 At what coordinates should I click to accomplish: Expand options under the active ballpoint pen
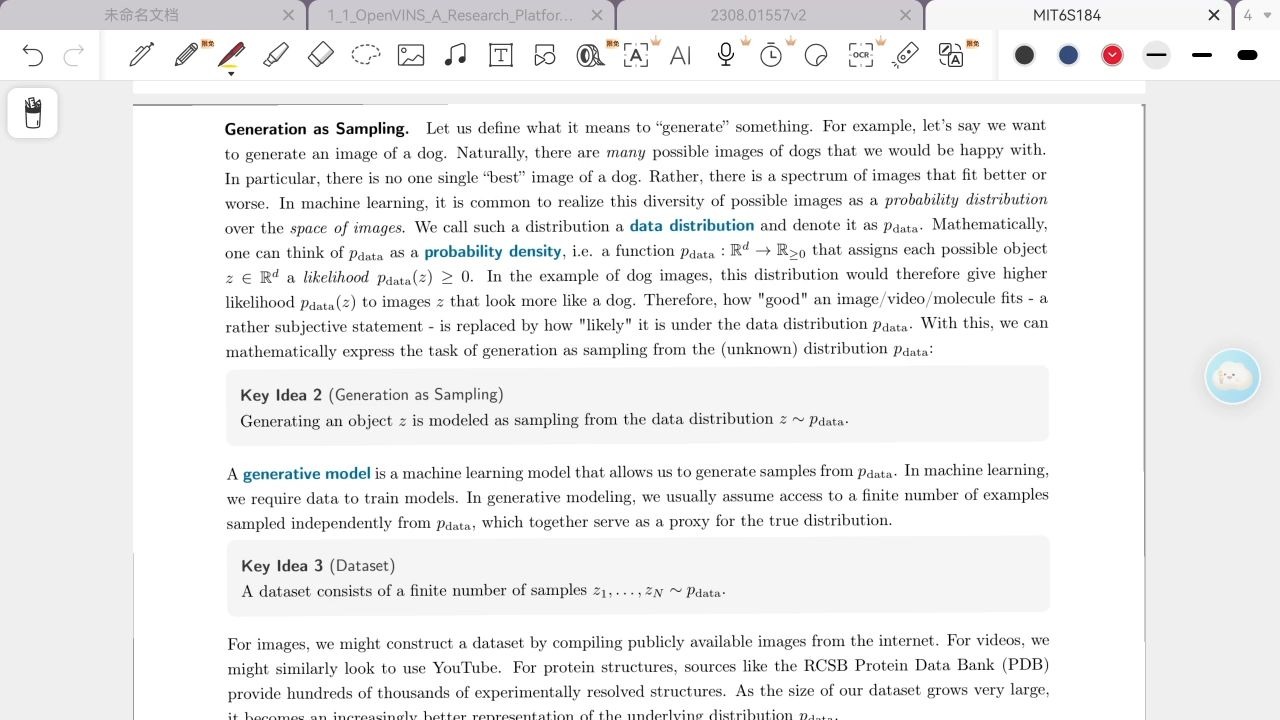231,73
